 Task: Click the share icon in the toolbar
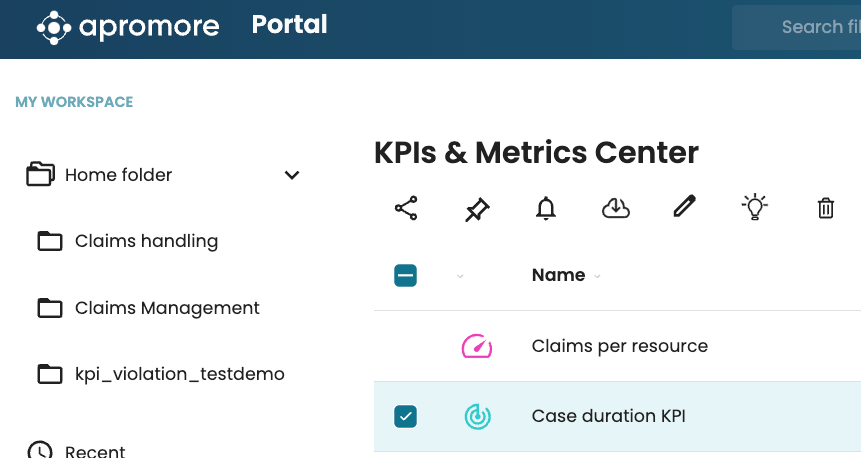(406, 208)
